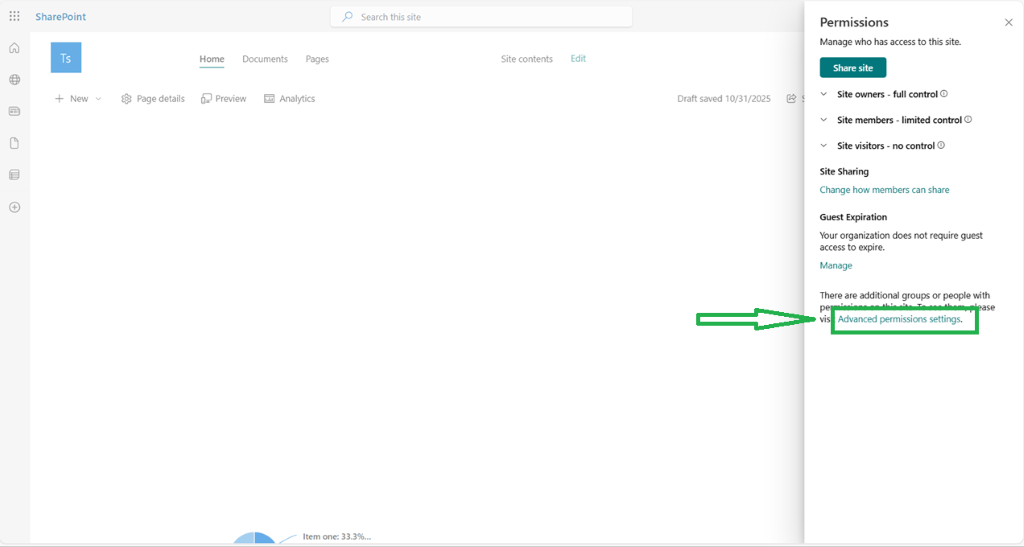The width and height of the screenshot is (1024, 547).
Task: Click the Analytics toolbar label
Action: pos(297,99)
